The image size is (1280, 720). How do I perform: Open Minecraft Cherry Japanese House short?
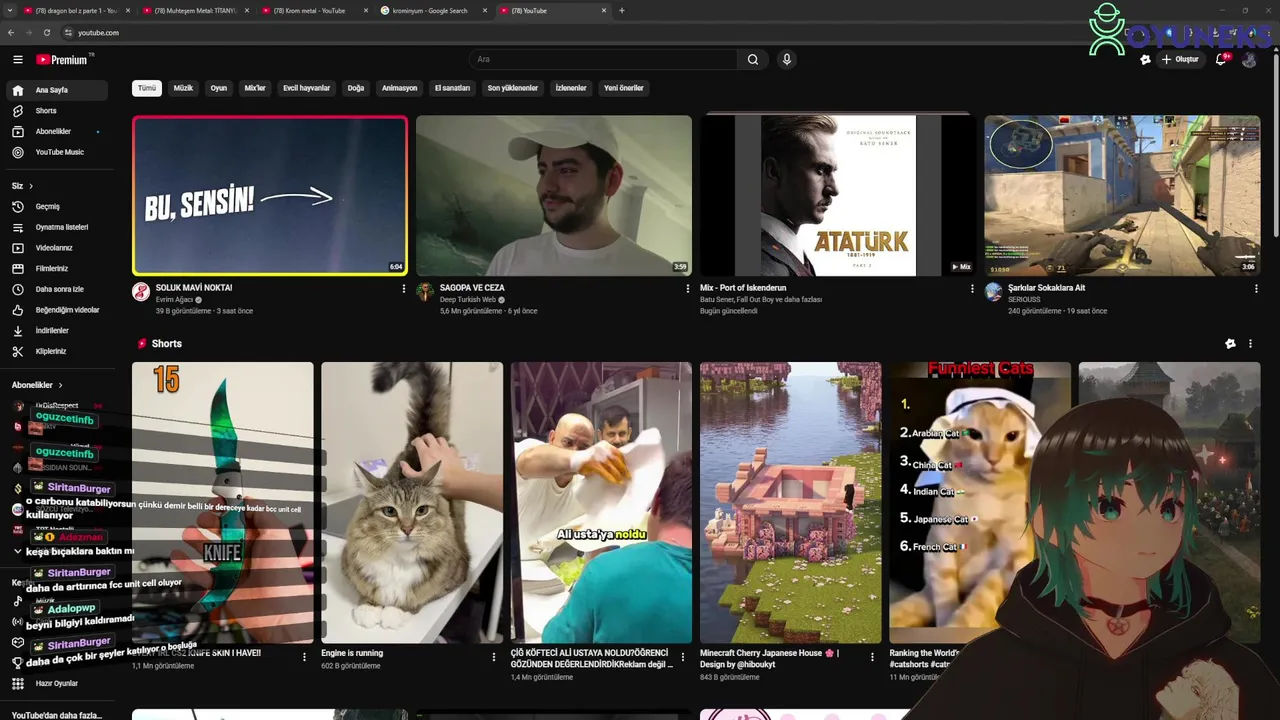coord(791,503)
